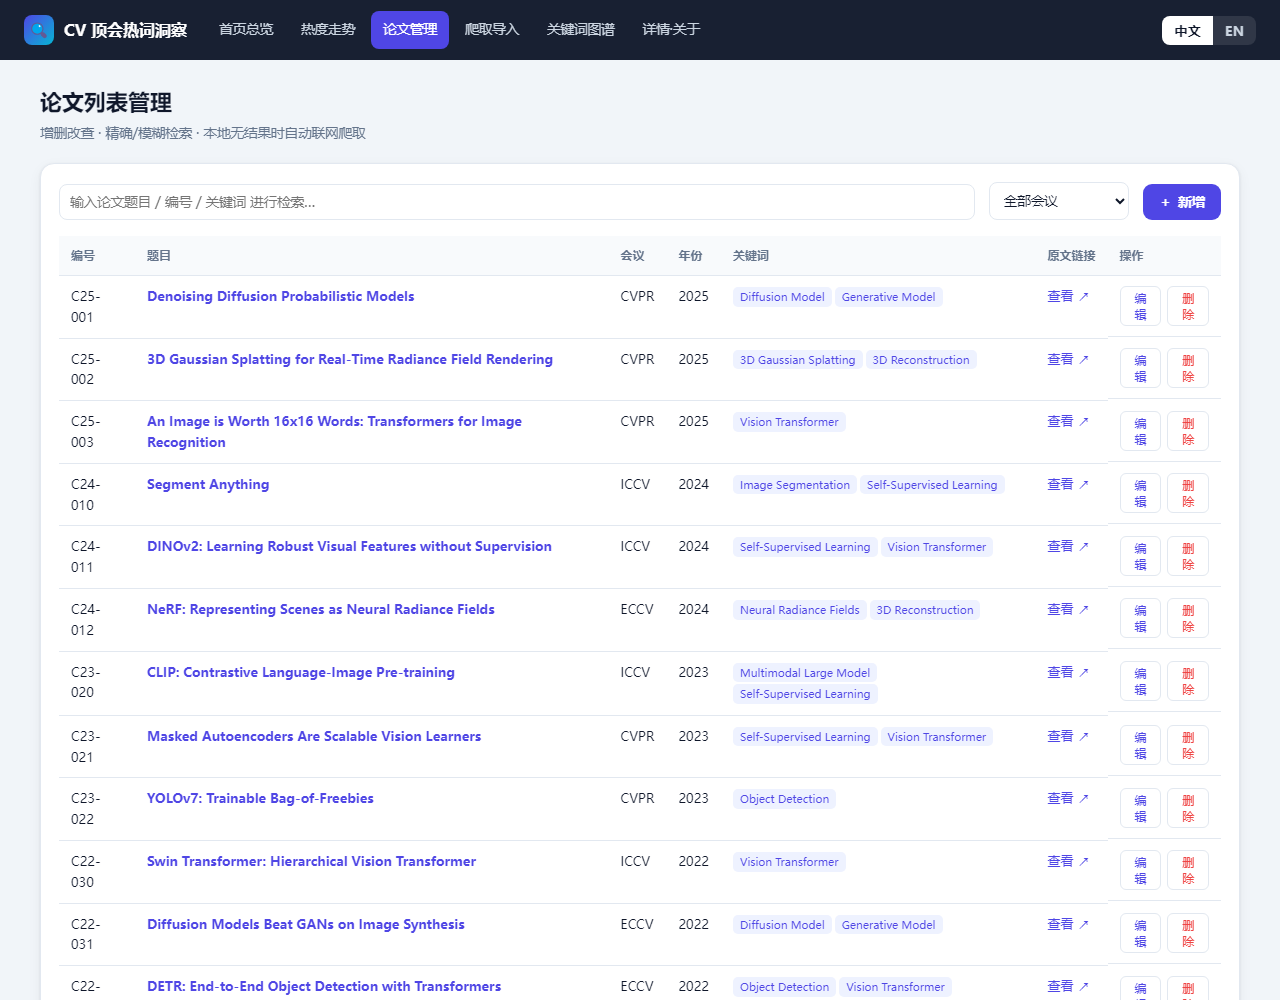Image resolution: width=1280 pixels, height=1000 pixels.
Task: Delete the YOLOv7 paper row
Action: (x=1188, y=808)
